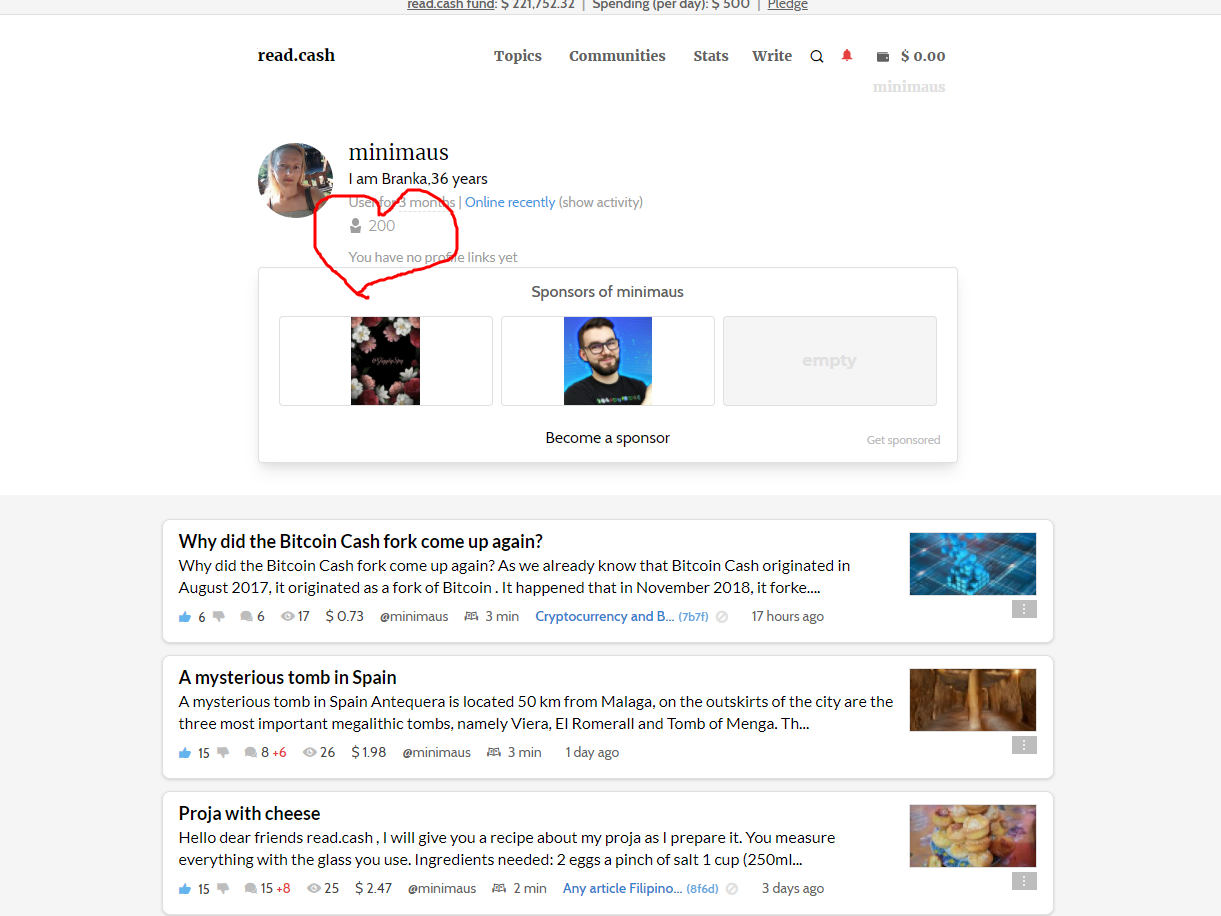Click the faded minimaus username under wallet
Screen dimensions: 1221x916
(909, 87)
